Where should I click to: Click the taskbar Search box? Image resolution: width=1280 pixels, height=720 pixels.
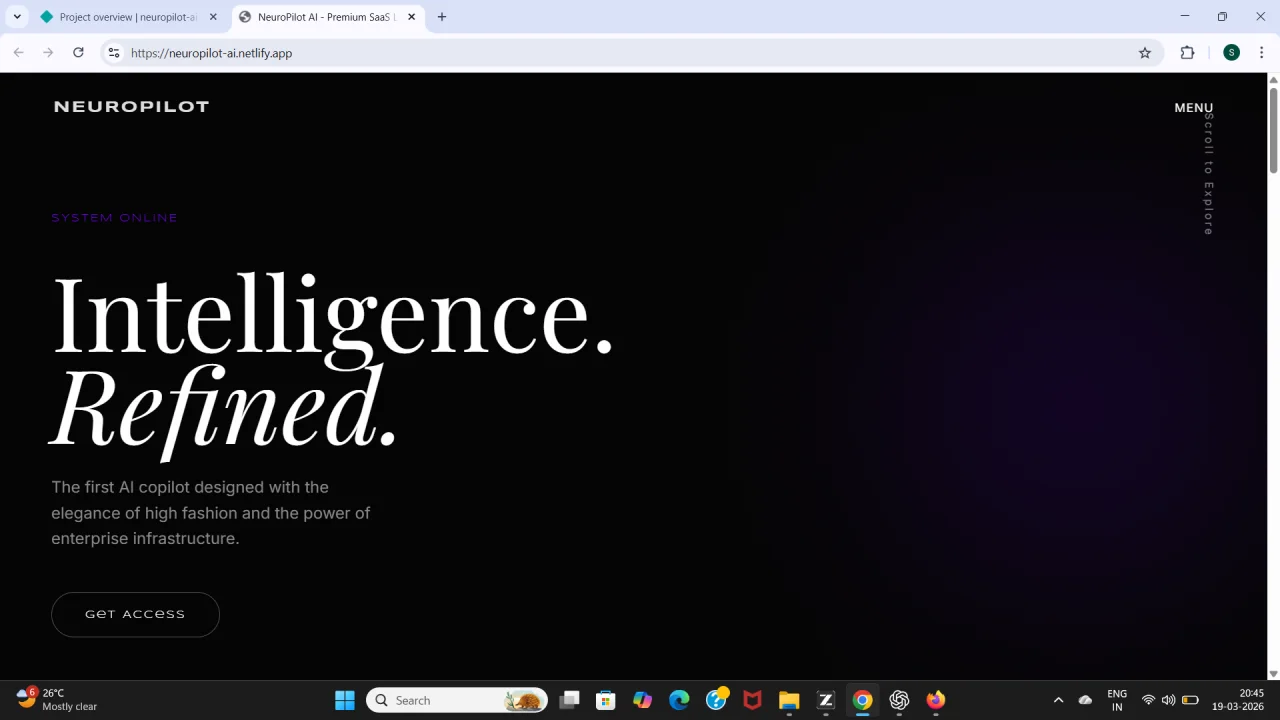click(x=458, y=700)
